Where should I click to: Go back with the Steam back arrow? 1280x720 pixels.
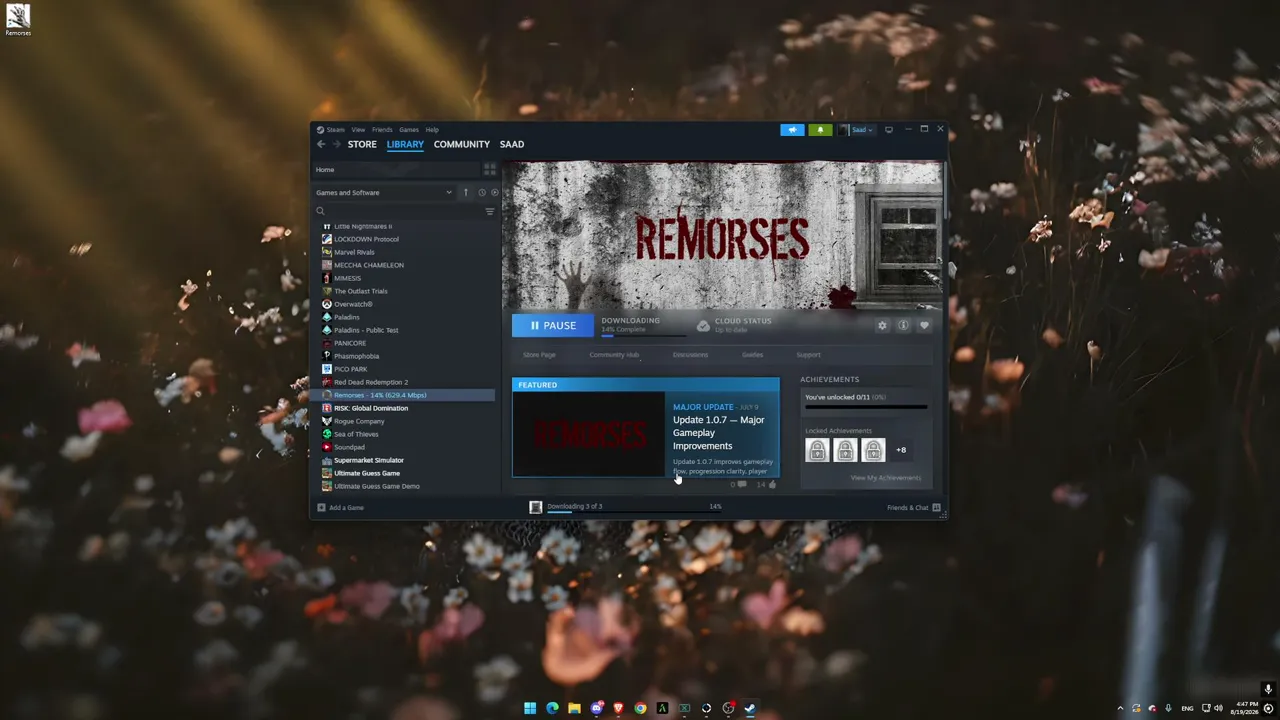coord(321,144)
